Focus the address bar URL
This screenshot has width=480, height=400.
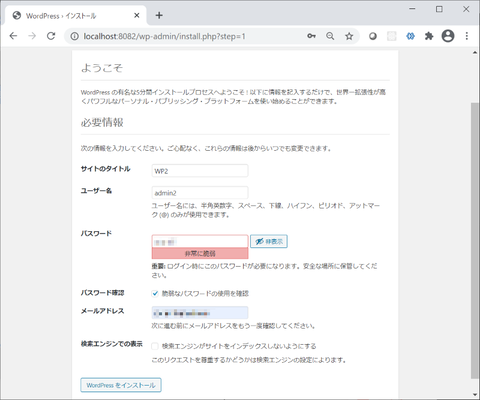[164, 36]
